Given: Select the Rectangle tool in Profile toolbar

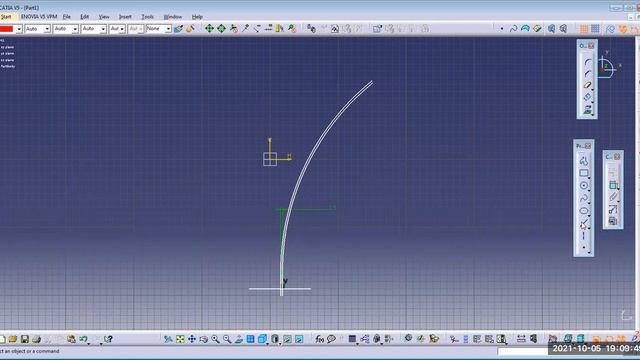Looking at the screenshot, I should point(584,173).
